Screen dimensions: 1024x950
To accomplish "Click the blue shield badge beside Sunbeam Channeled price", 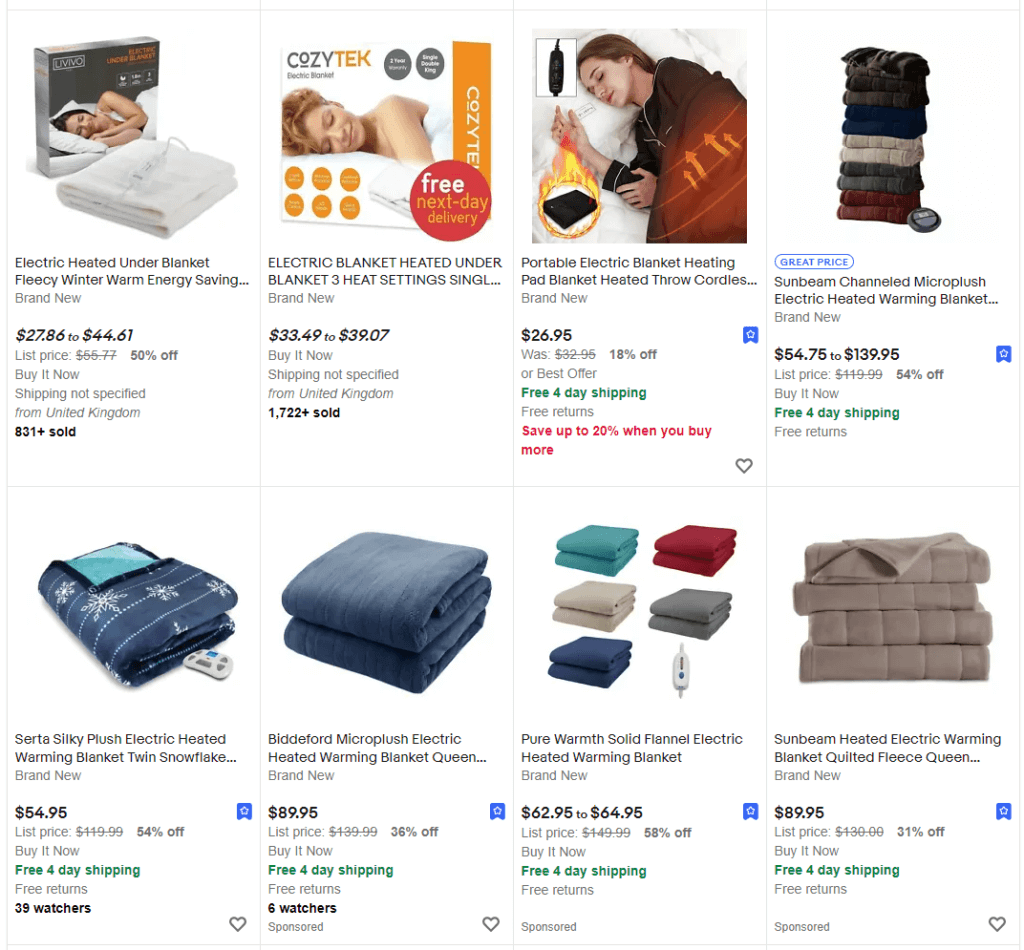I will click(x=1004, y=354).
